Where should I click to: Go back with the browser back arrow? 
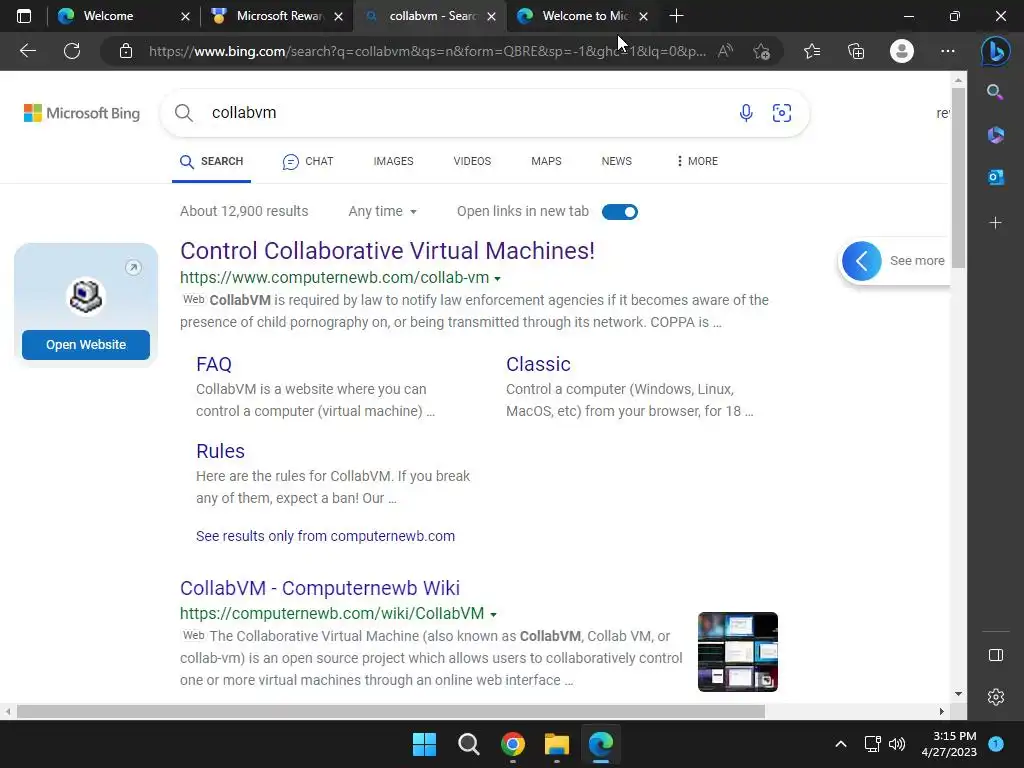coord(28,51)
